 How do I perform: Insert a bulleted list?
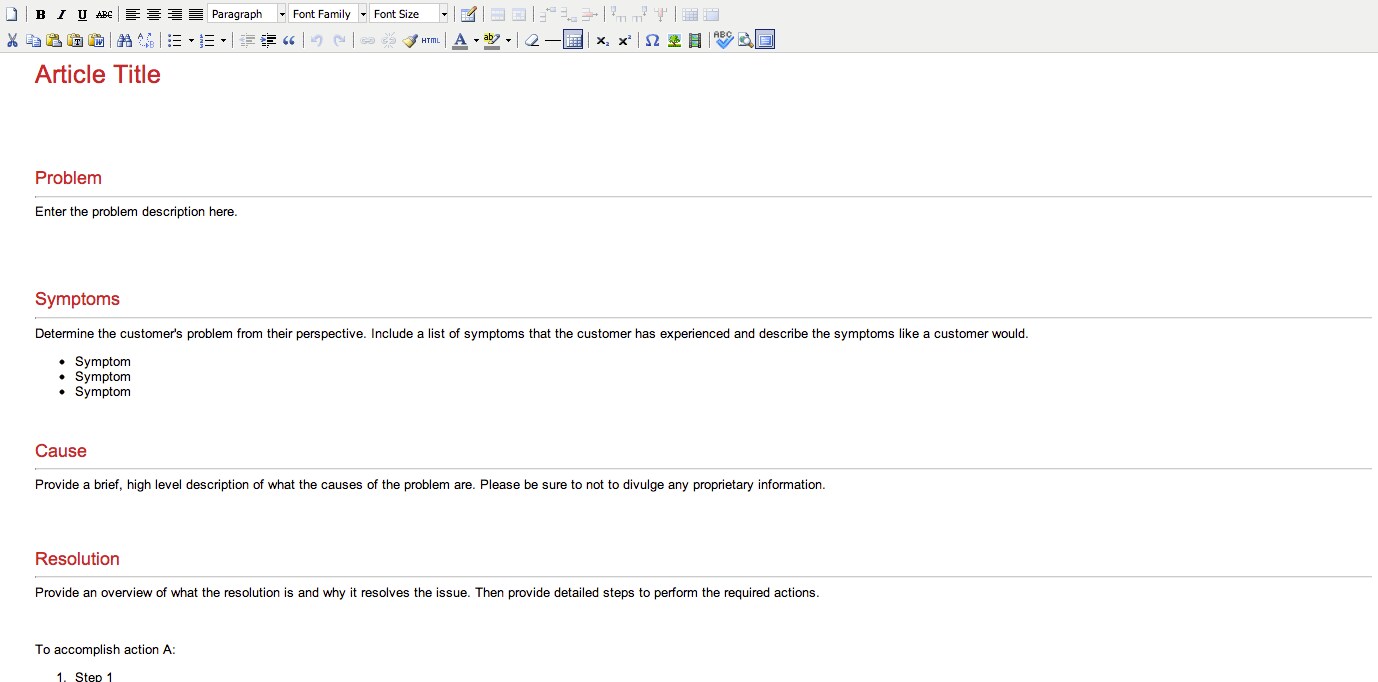pyautogui.click(x=174, y=40)
